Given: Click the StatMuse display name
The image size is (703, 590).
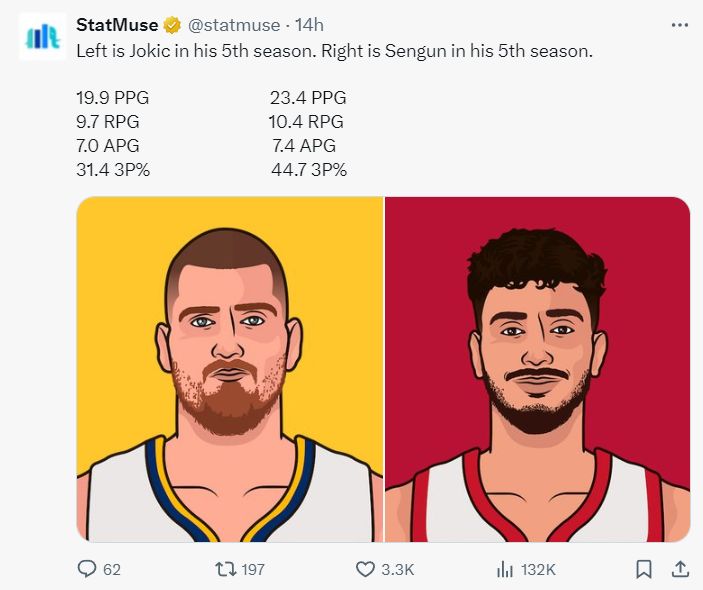Looking at the screenshot, I should (117, 25).
